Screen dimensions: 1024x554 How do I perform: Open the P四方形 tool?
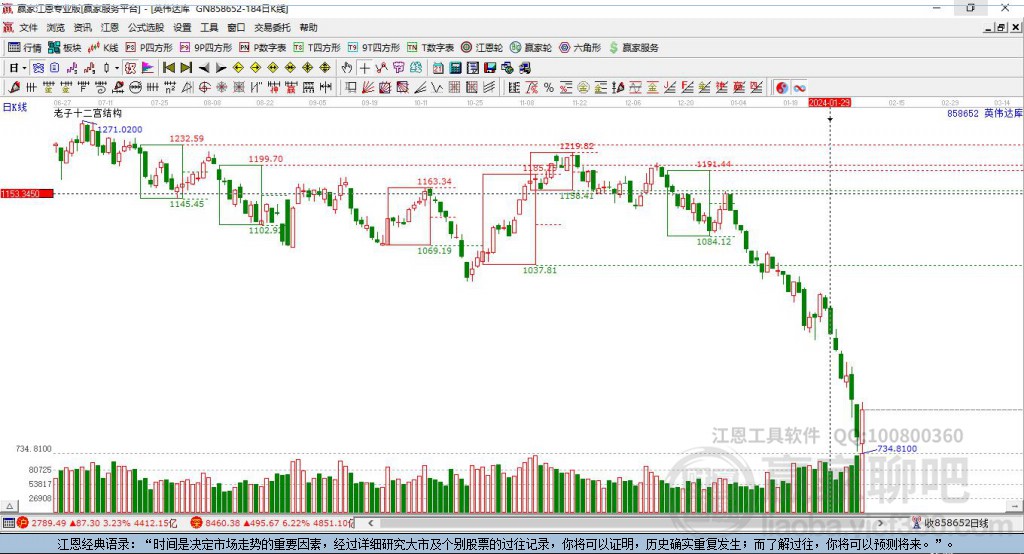tap(149, 48)
